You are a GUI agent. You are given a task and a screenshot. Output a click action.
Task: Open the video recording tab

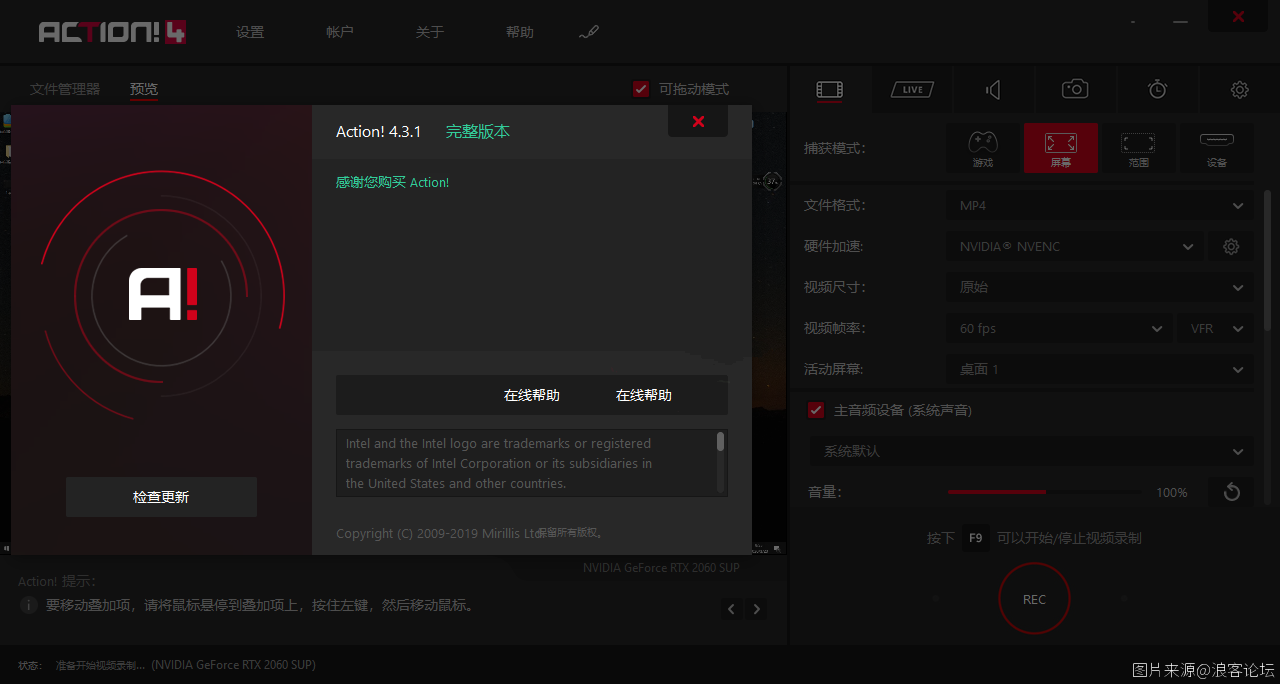[x=829, y=90]
